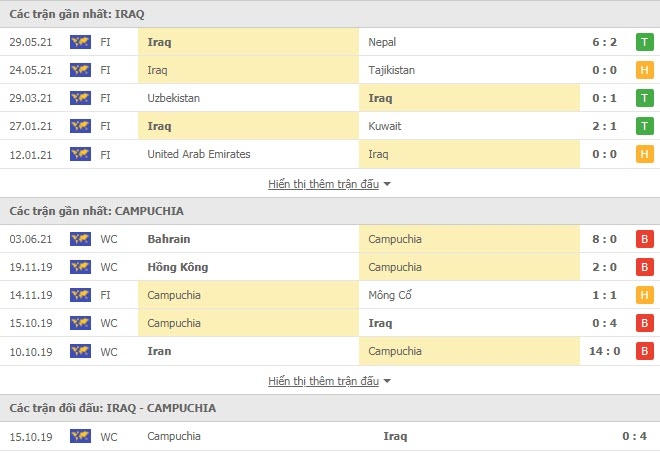The image size is (660, 453).
Task: Click the red B badge on Bahrain–Campuchia row
Action: point(644,239)
